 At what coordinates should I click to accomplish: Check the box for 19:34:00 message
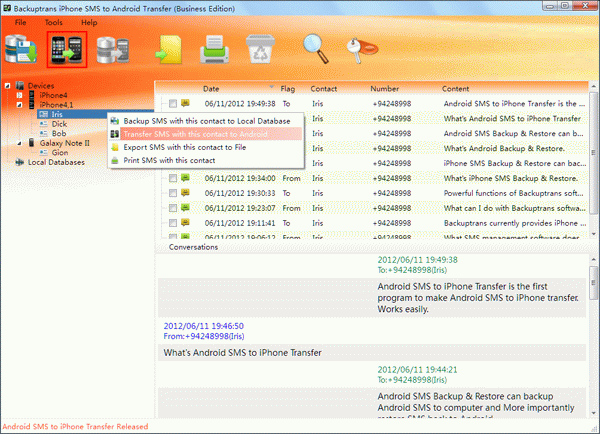point(173,178)
